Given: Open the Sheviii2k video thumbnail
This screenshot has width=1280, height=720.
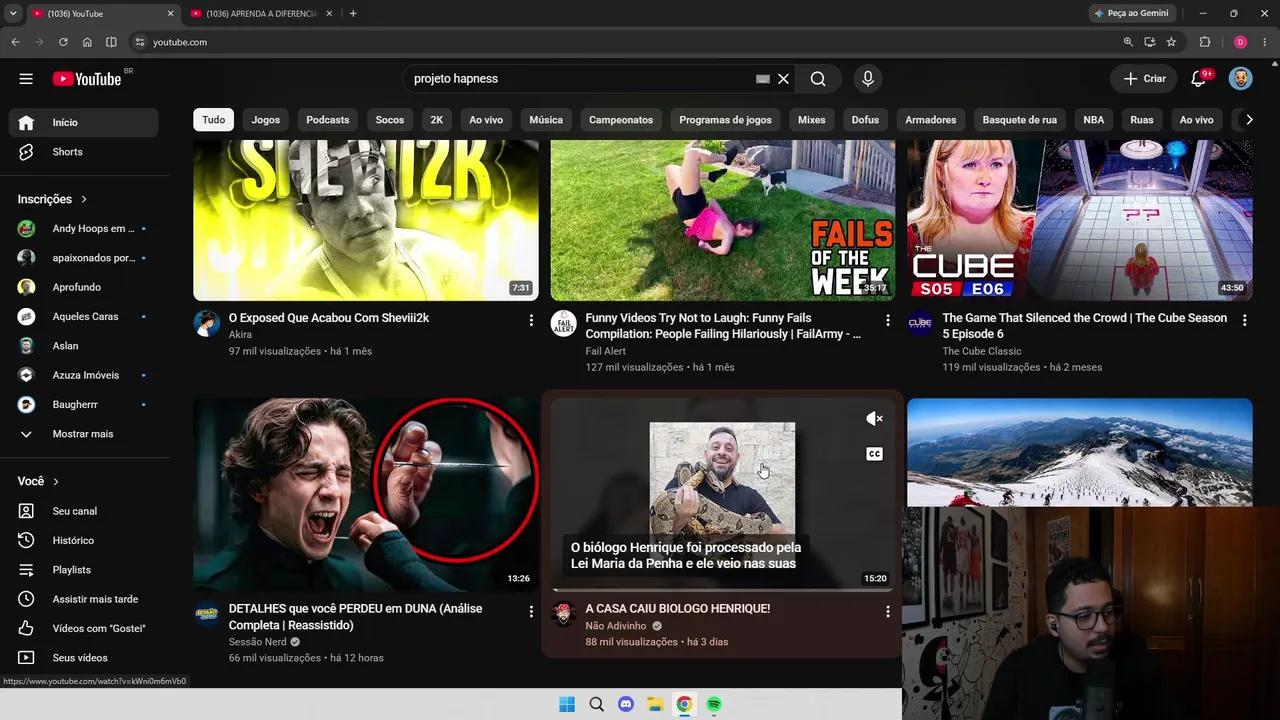Looking at the screenshot, I should tap(366, 220).
